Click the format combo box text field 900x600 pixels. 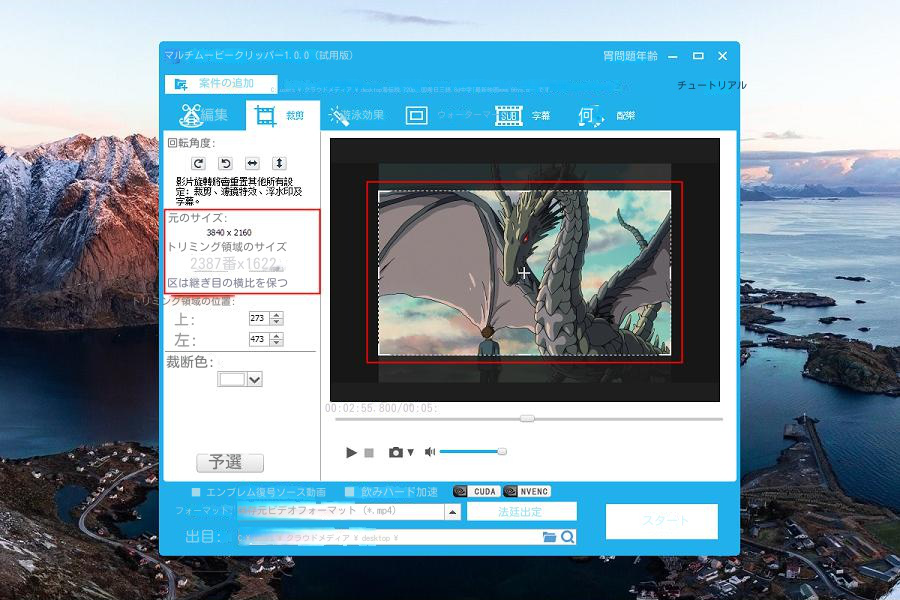tap(341, 512)
